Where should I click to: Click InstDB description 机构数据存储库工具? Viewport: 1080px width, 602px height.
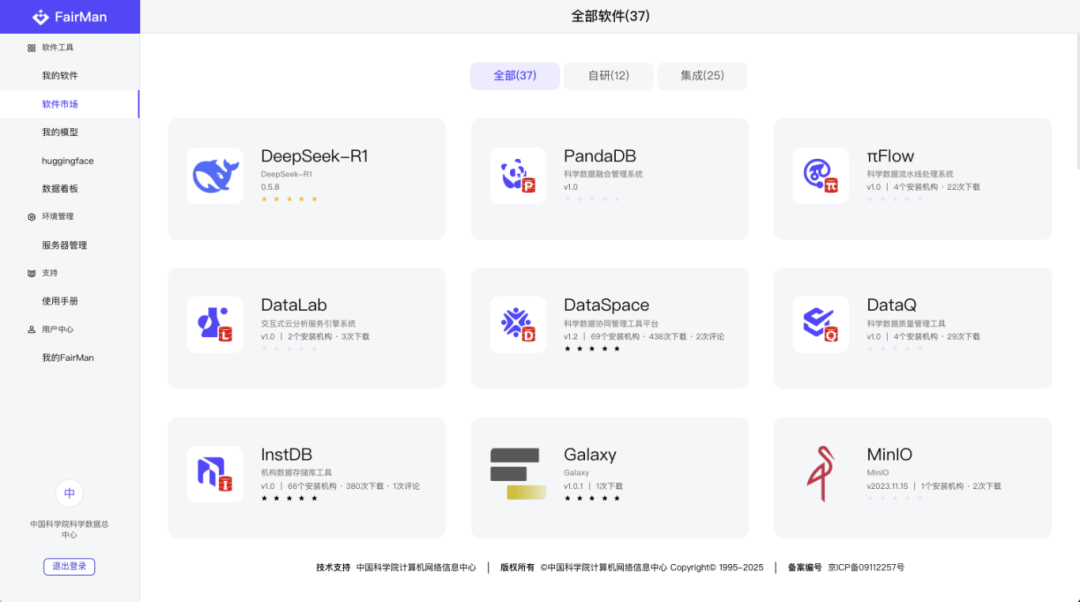pyautogui.click(x=296, y=473)
